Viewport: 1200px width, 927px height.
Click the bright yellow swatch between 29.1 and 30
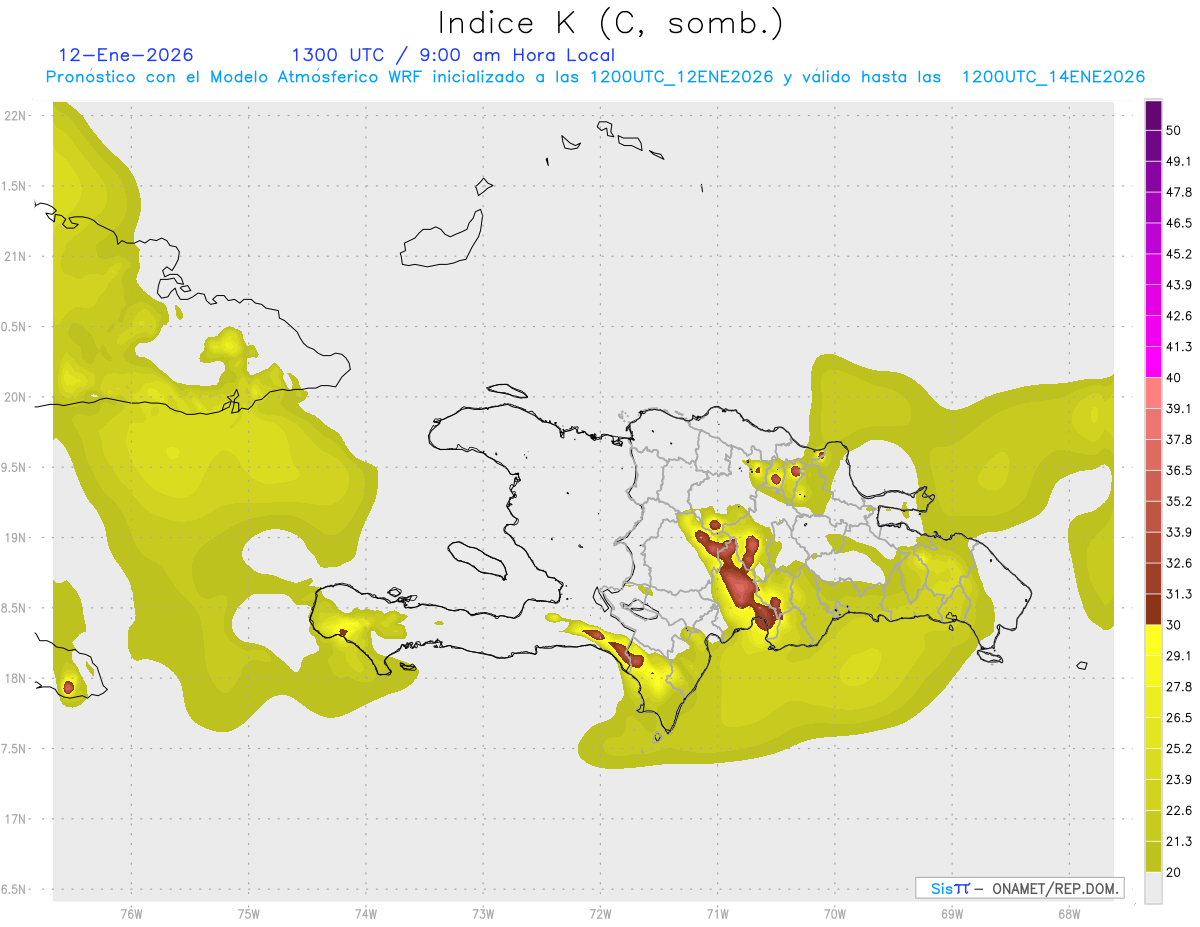click(1154, 641)
